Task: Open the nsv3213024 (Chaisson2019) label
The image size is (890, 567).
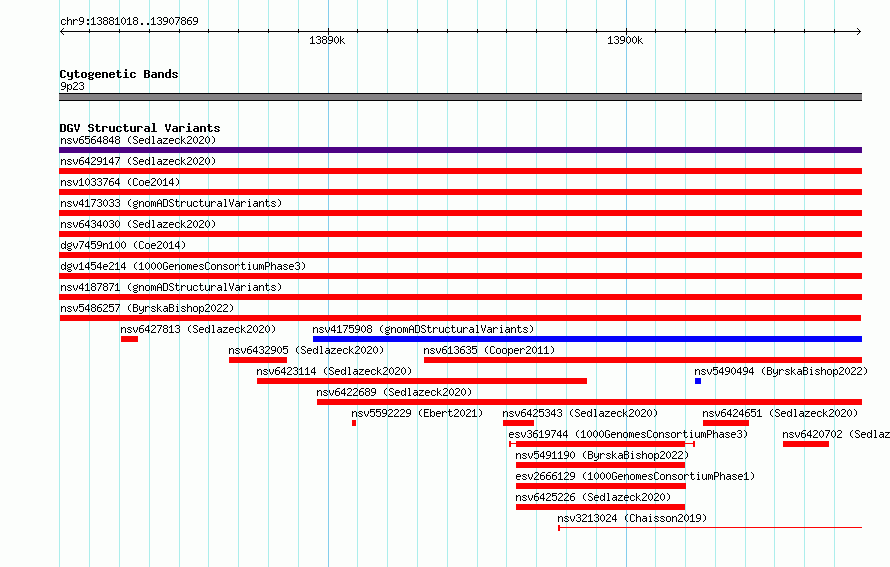Action: coord(632,518)
